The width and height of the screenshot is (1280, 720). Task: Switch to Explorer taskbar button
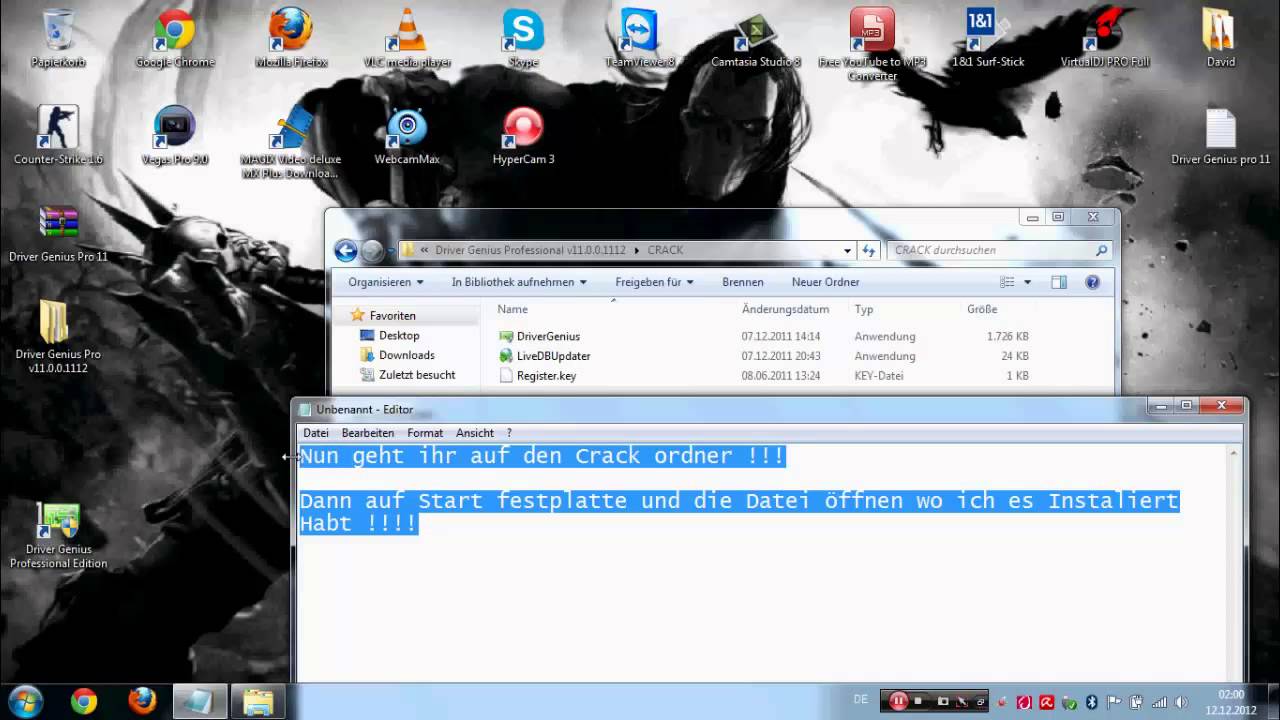tap(258, 702)
